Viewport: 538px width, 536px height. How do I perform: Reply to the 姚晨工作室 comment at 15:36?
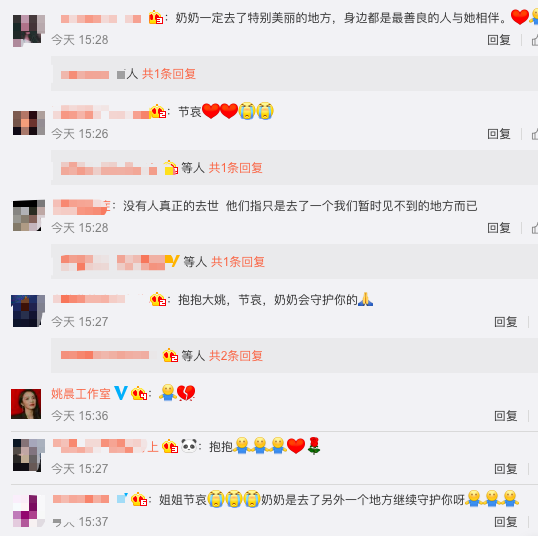[x=506, y=416]
